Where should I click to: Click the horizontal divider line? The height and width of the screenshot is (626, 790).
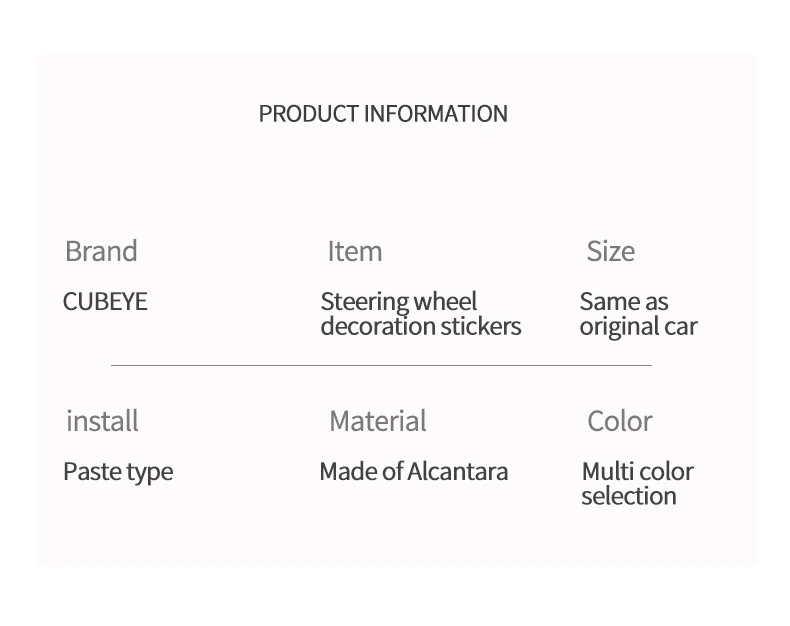(381, 365)
